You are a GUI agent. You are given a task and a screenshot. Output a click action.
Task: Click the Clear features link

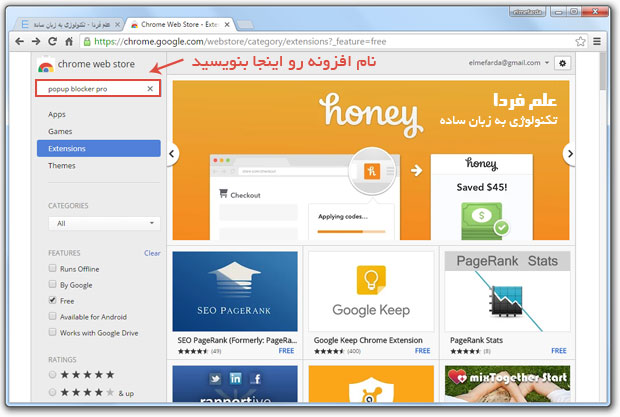pyautogui.click(x=152, y=253)
